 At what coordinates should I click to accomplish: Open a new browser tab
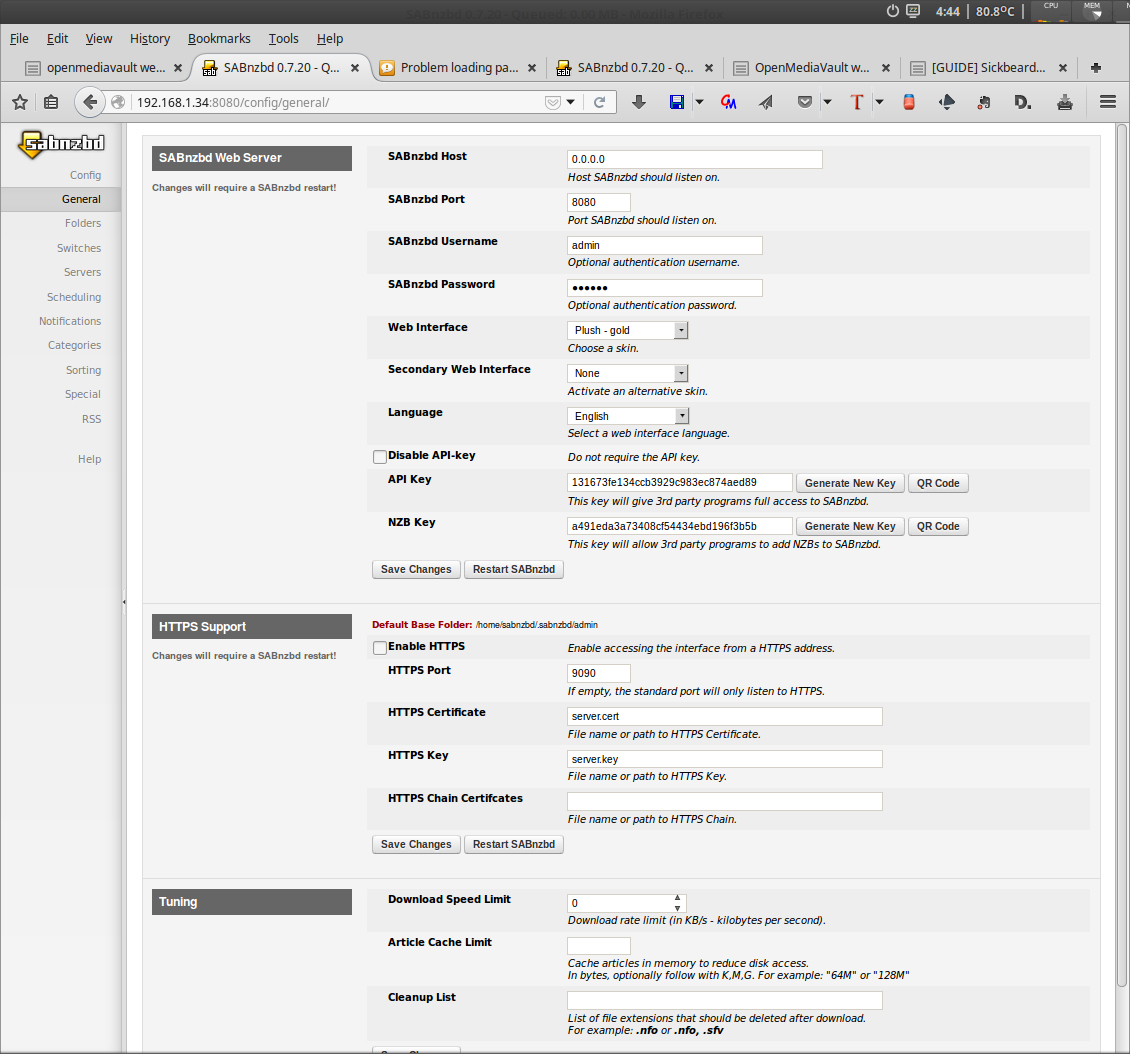coord(1096,68)
